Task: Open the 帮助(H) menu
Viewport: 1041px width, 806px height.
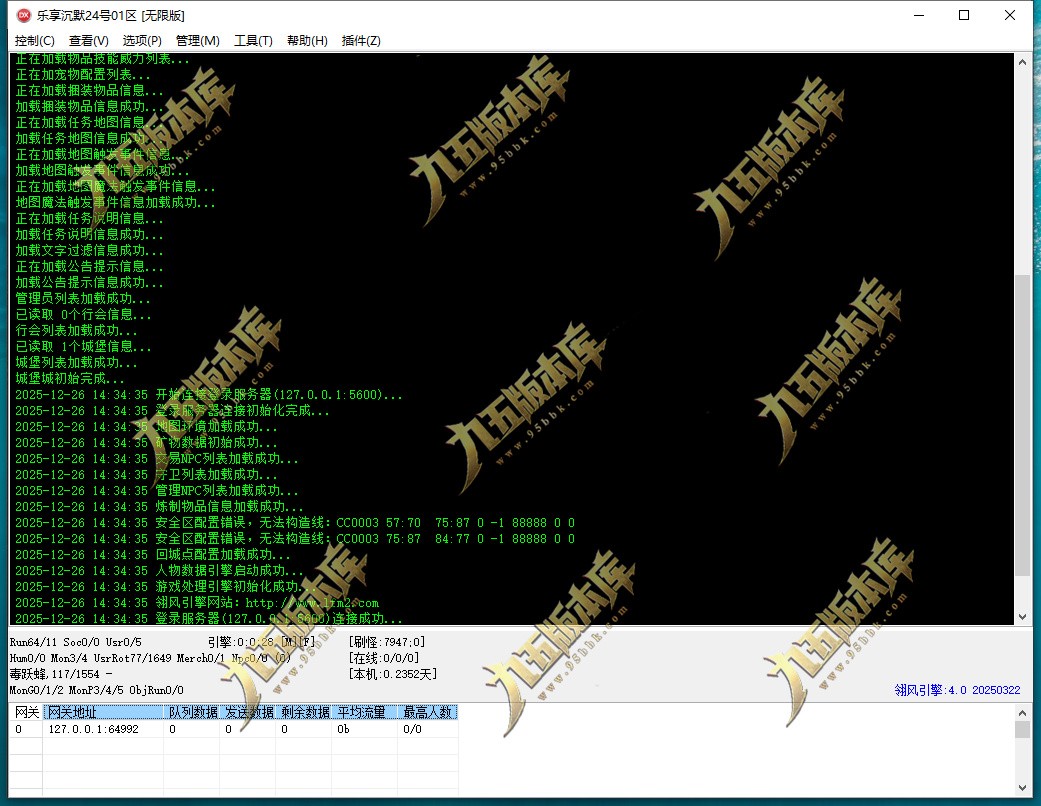Action: (307, 41)
